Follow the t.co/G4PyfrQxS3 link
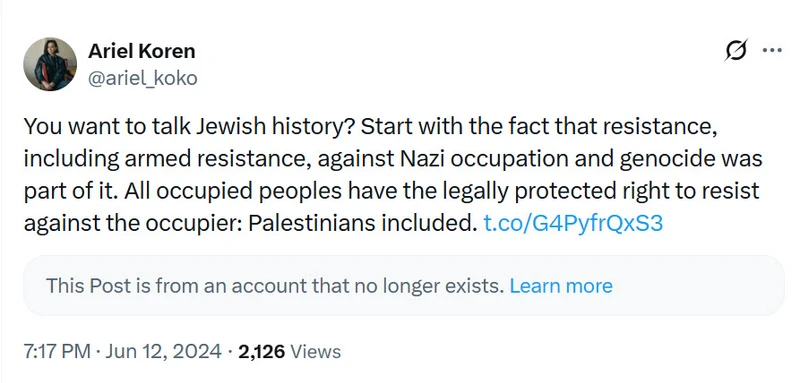 [573, 223]
